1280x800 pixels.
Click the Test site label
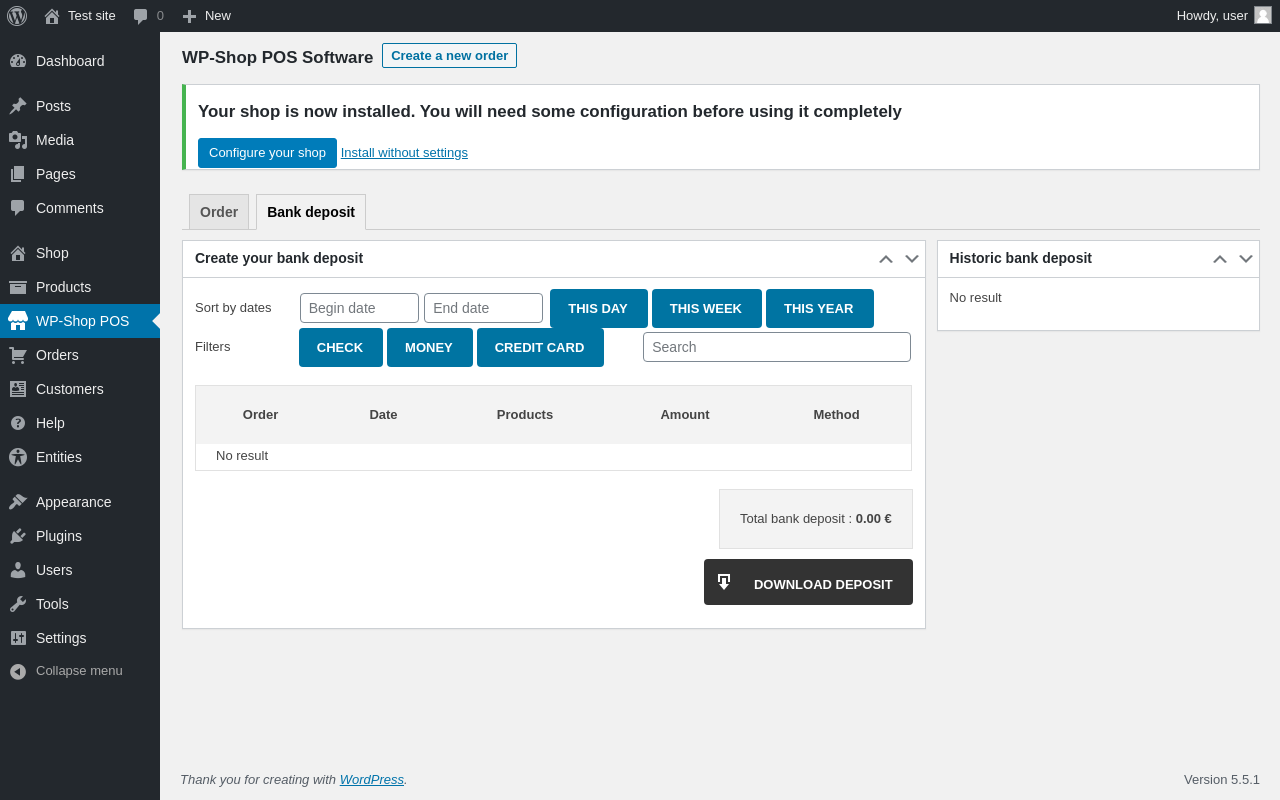(x=92, y=16)
